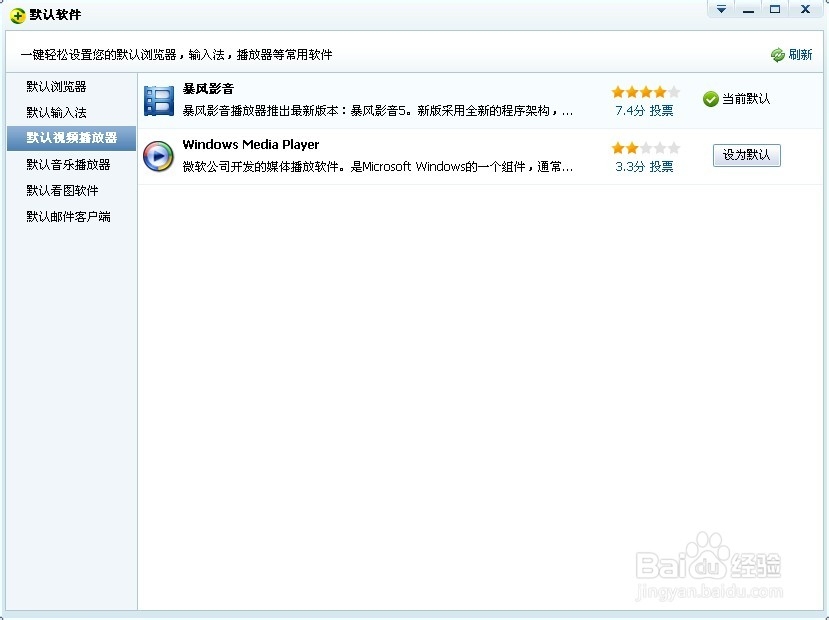The width and height of the screenshot is (829, 620).
Task: Select the 默认浏览器 category
Action: (57, 87)
